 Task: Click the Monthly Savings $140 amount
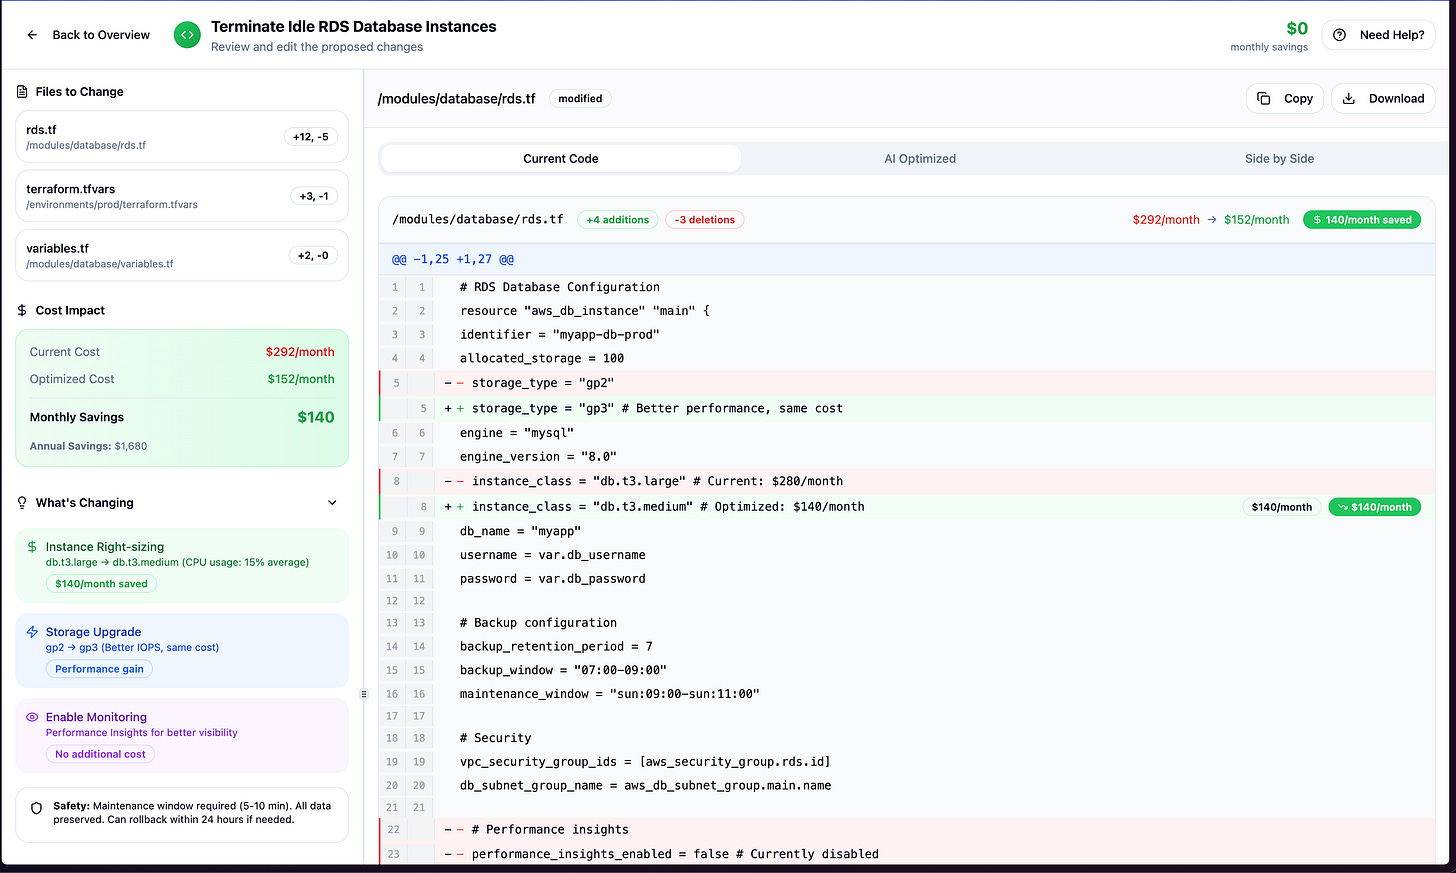coord(316,417)
